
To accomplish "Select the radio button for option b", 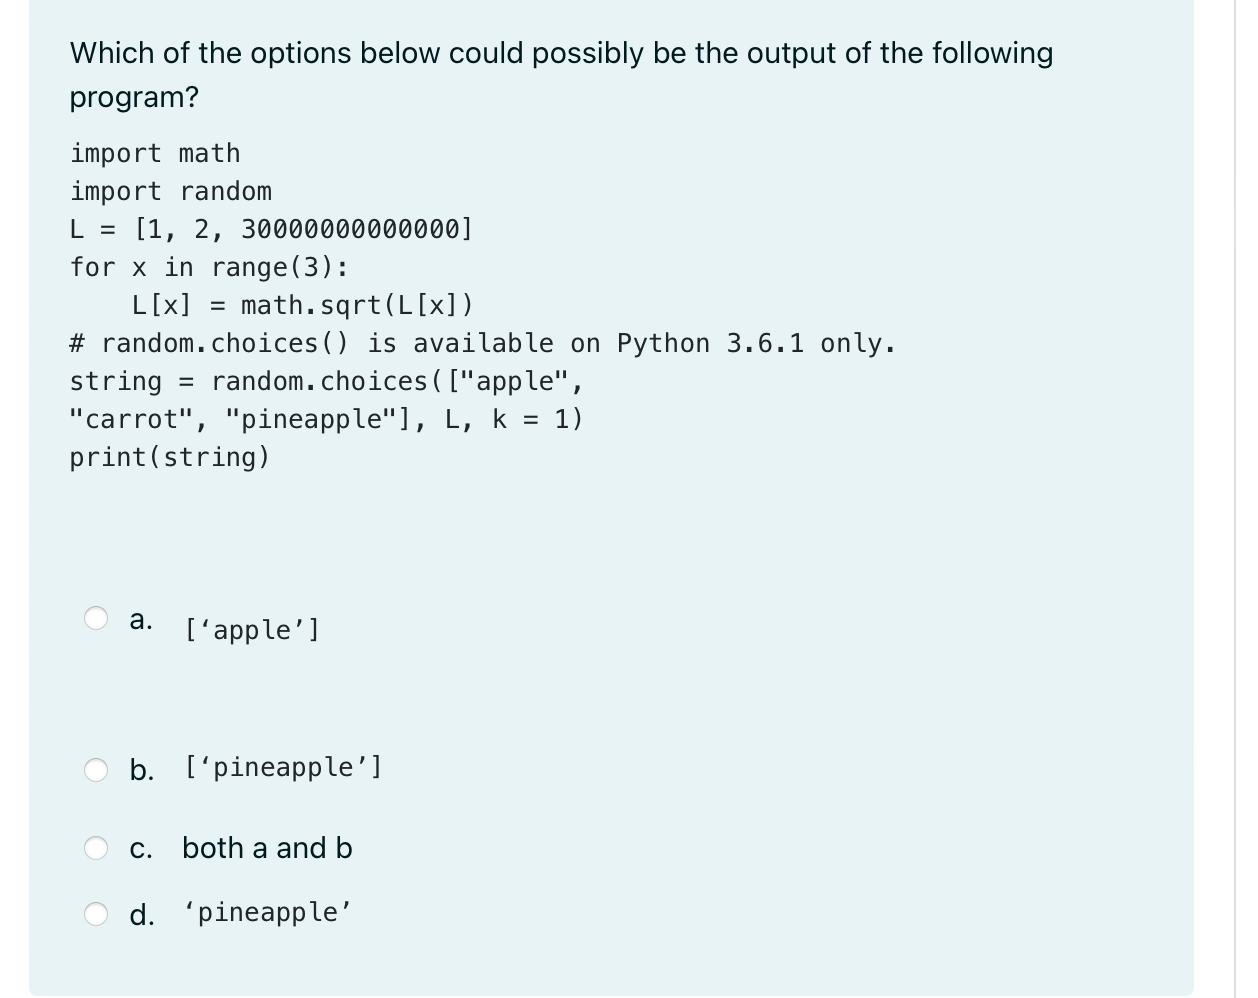I will (x=96, y=769).
